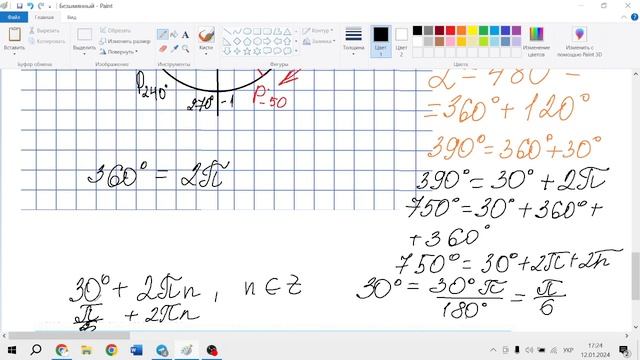Open File Explorer from the taskbar
This screenshot has width=640, height=360.
point(87,350)
